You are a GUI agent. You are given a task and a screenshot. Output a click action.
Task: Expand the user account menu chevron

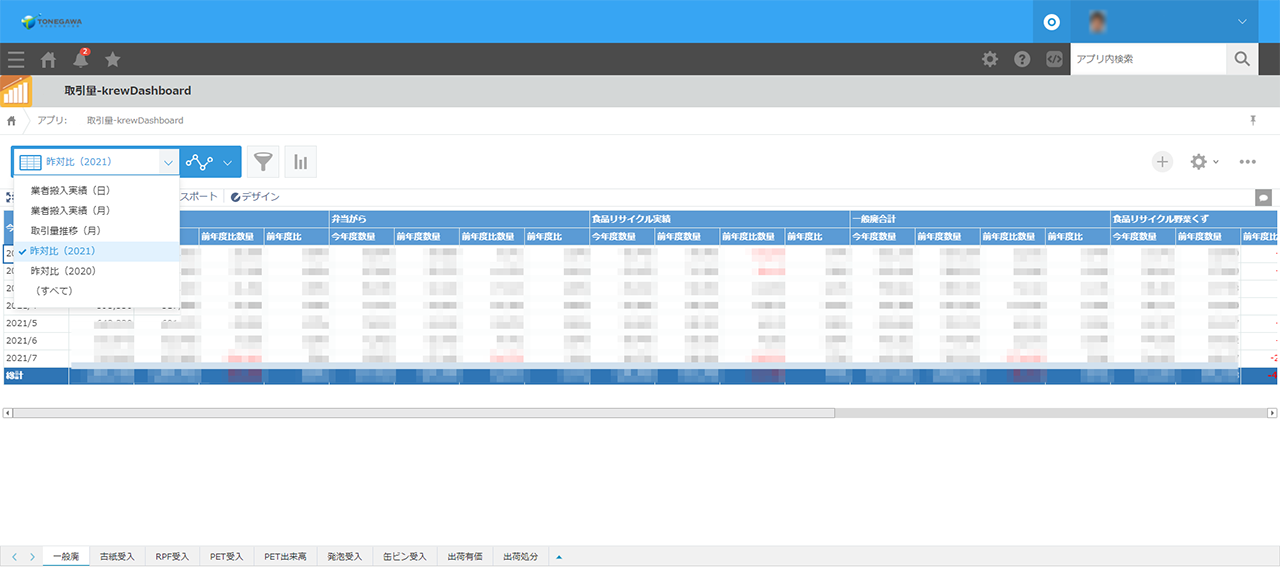click(1242, 21)
